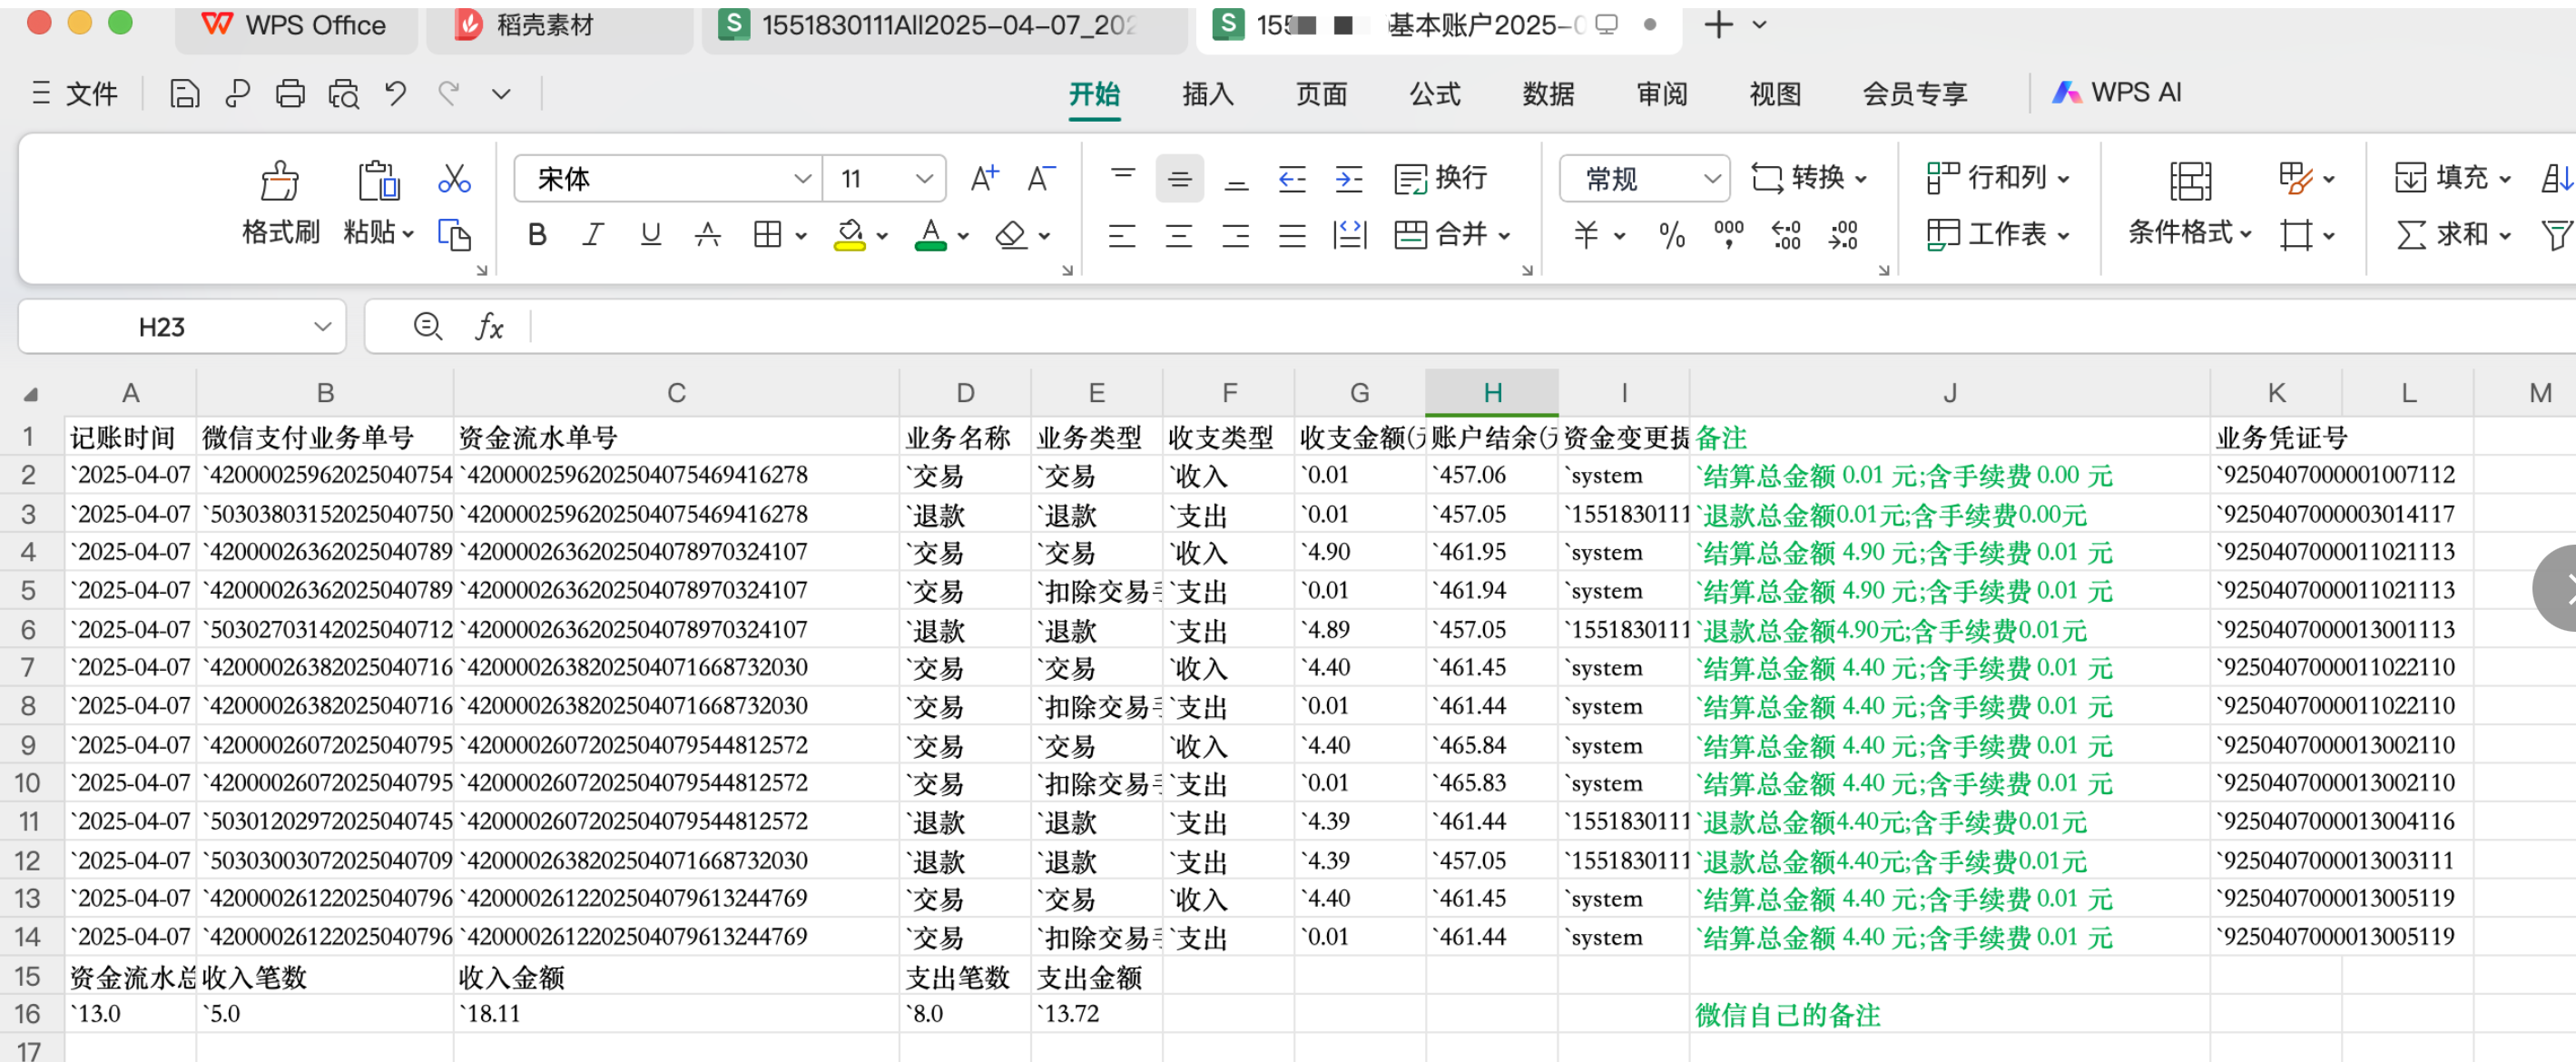Click the Undo arrow icon
Viewport: 2576px width, 1062px height.
click(x=395, y=94)
